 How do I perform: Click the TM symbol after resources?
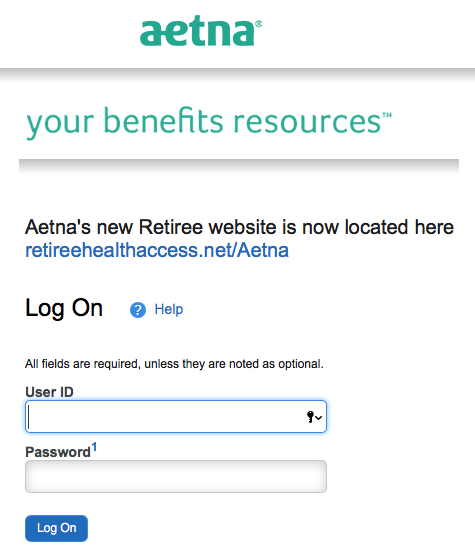tap(387, 115)
